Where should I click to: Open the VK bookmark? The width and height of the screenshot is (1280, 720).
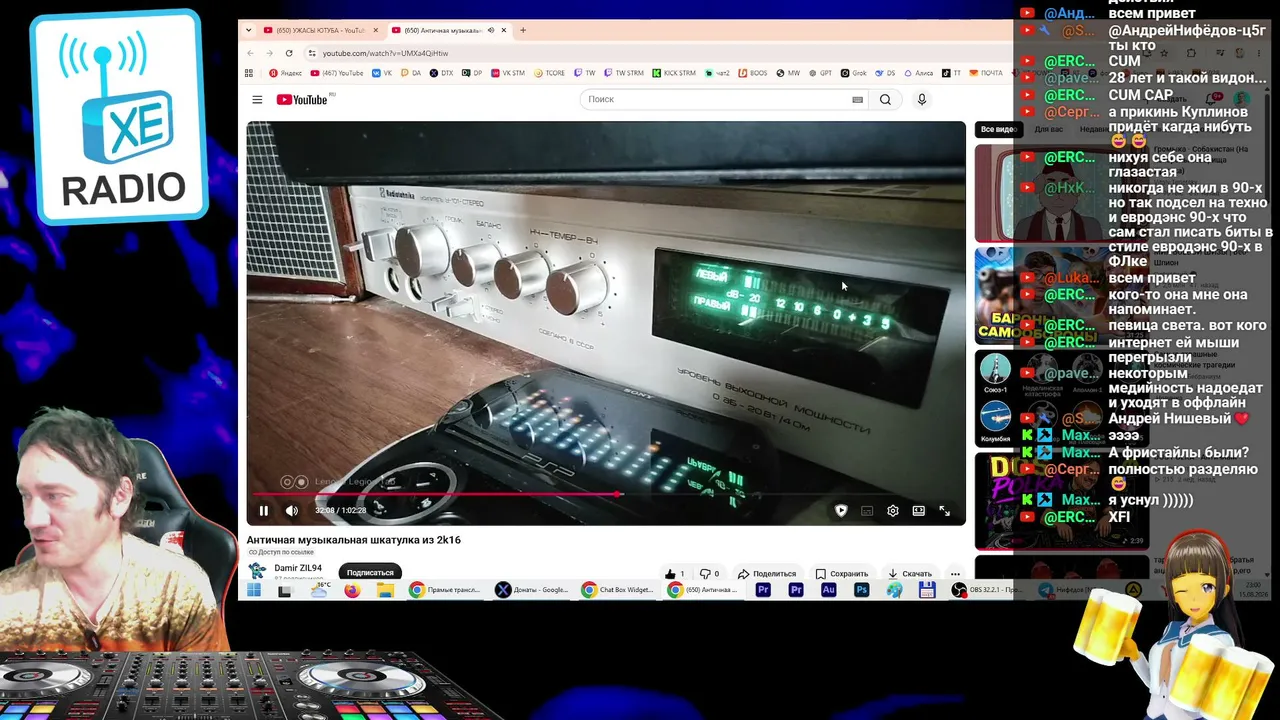381,73
